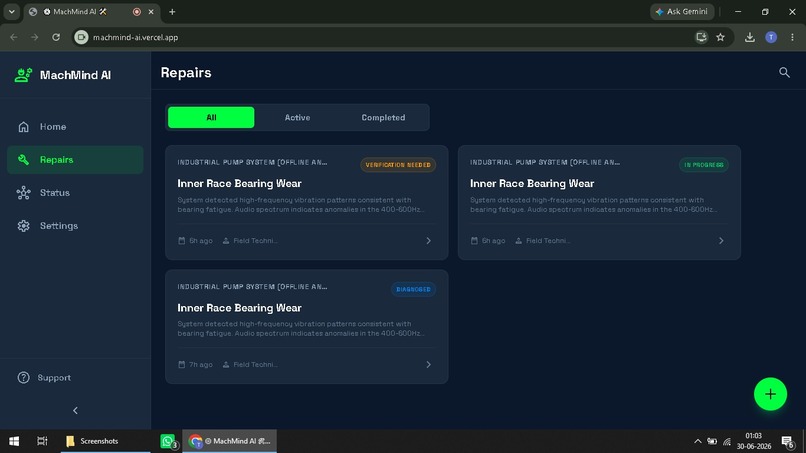Click the search magnifier icon

coord(784,73)
